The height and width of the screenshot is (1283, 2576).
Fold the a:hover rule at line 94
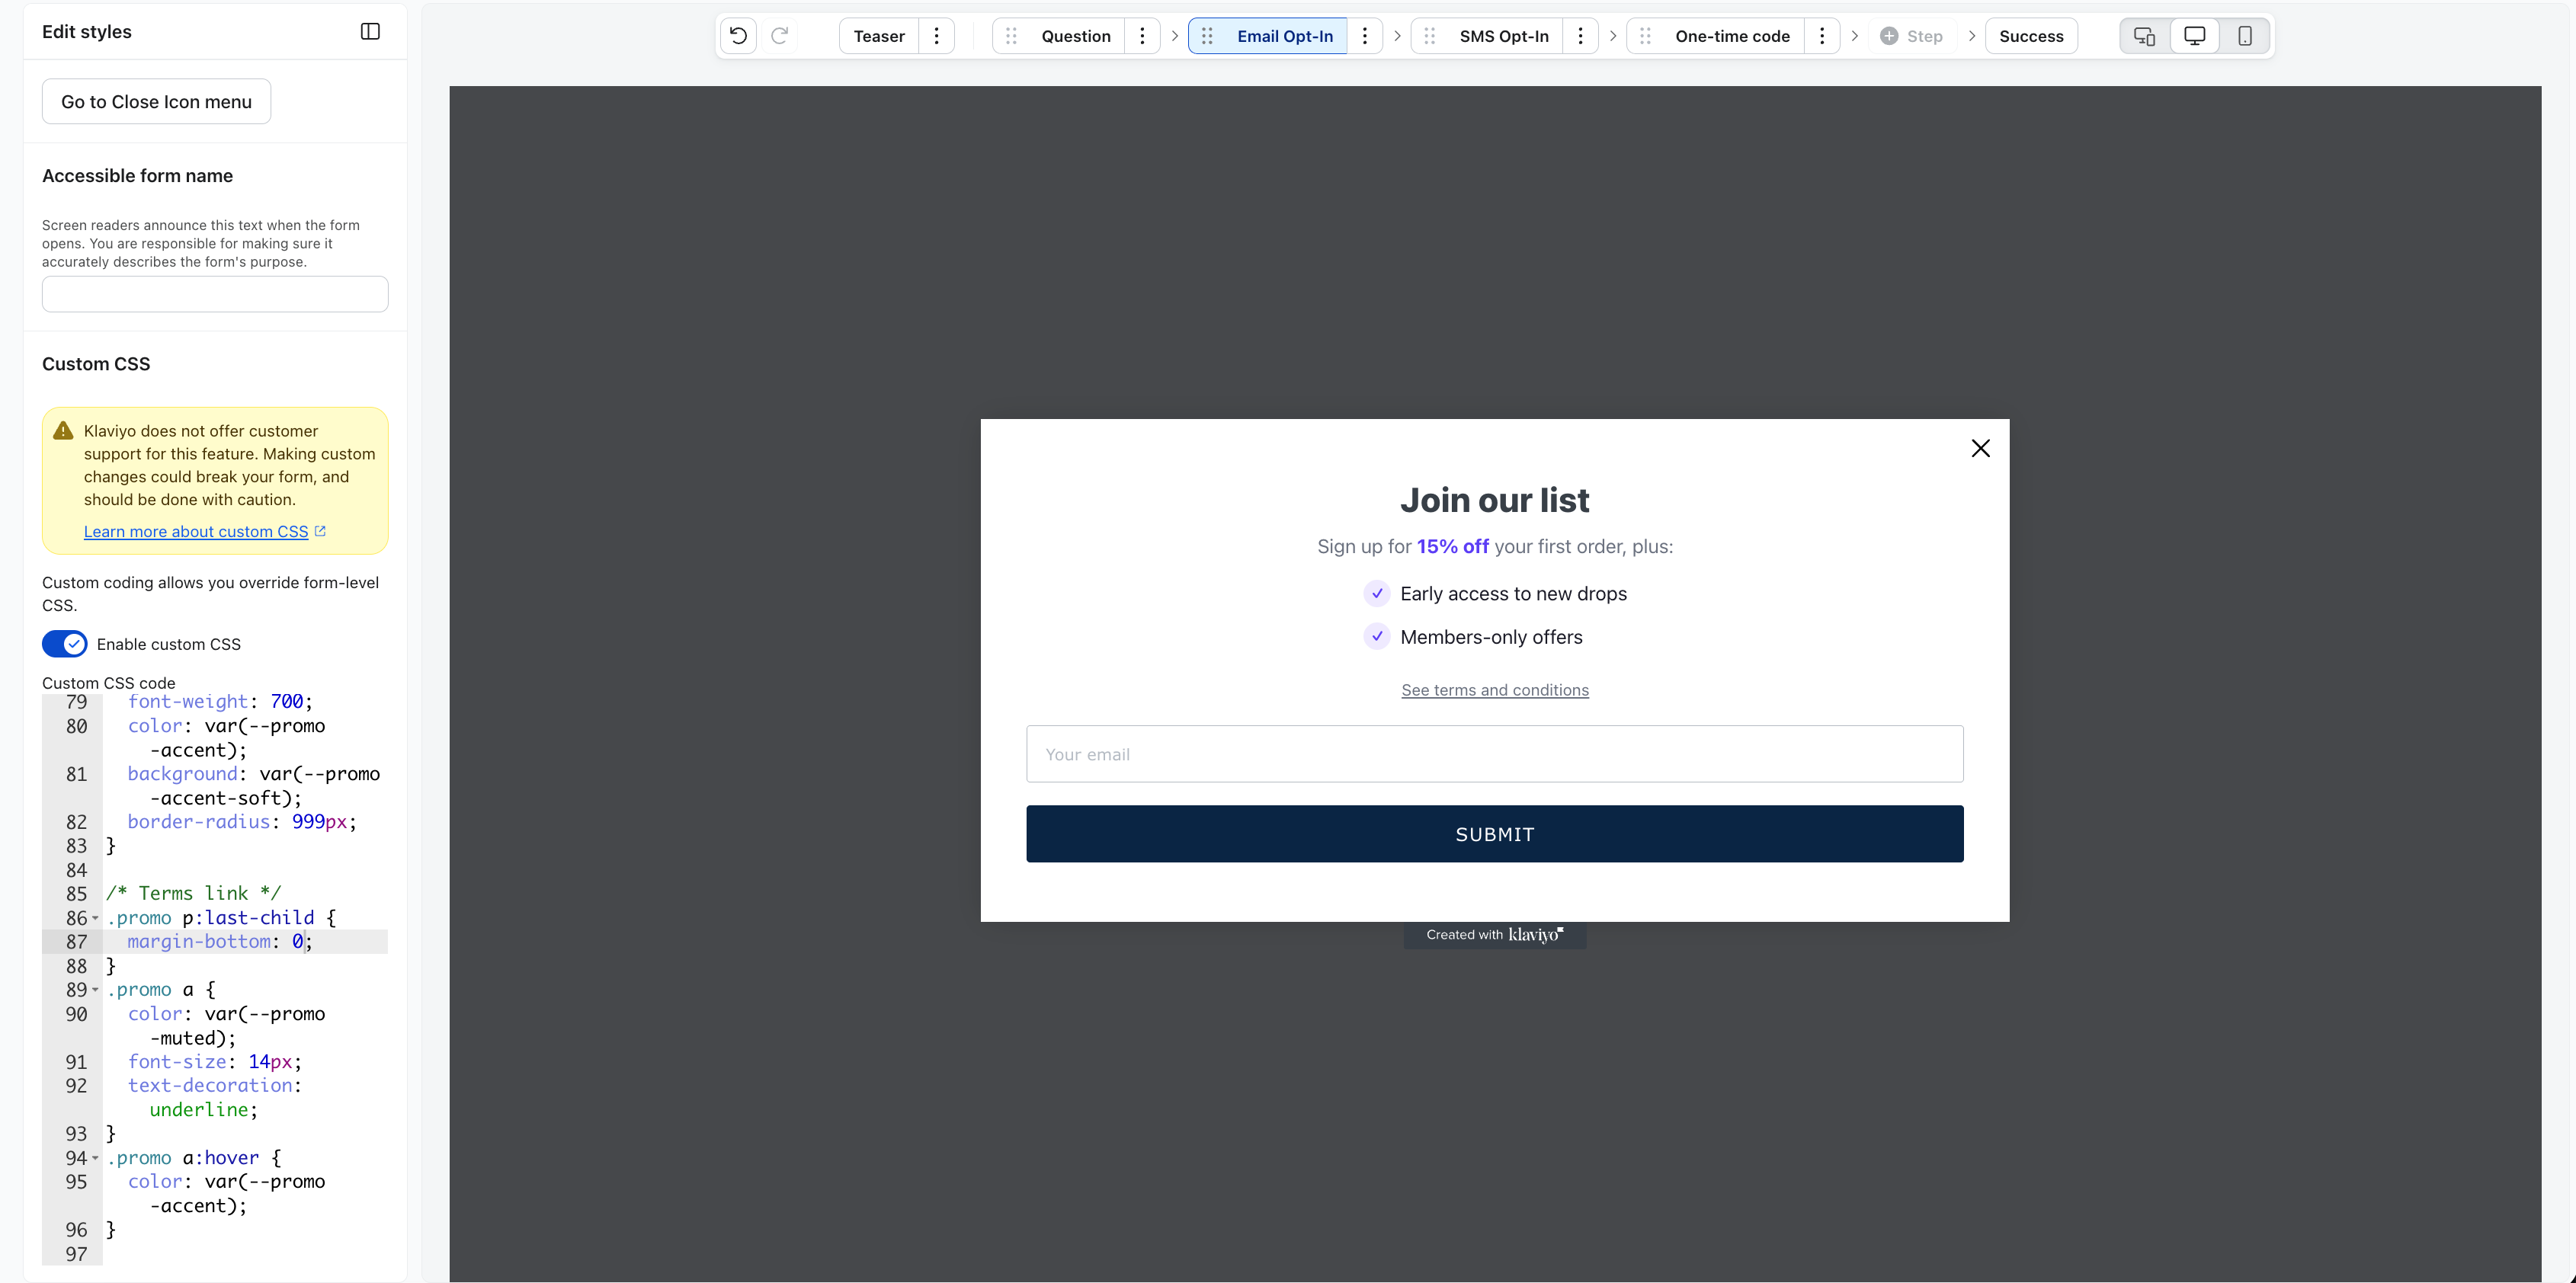tap(95, 1158)
